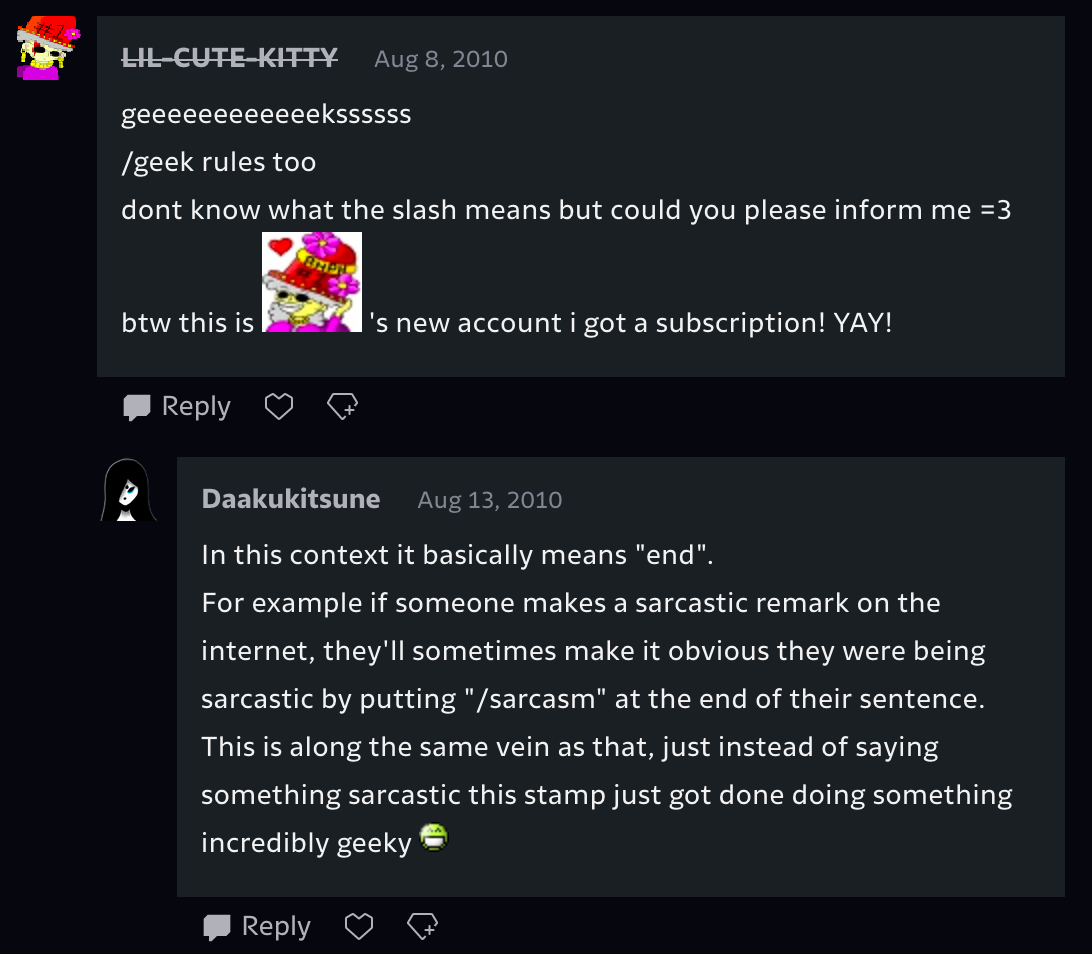The height and width of the screenshot is (954, 1092).
Task: Click the Aug 8, 2010 timestamp
Action: [441, 59]
